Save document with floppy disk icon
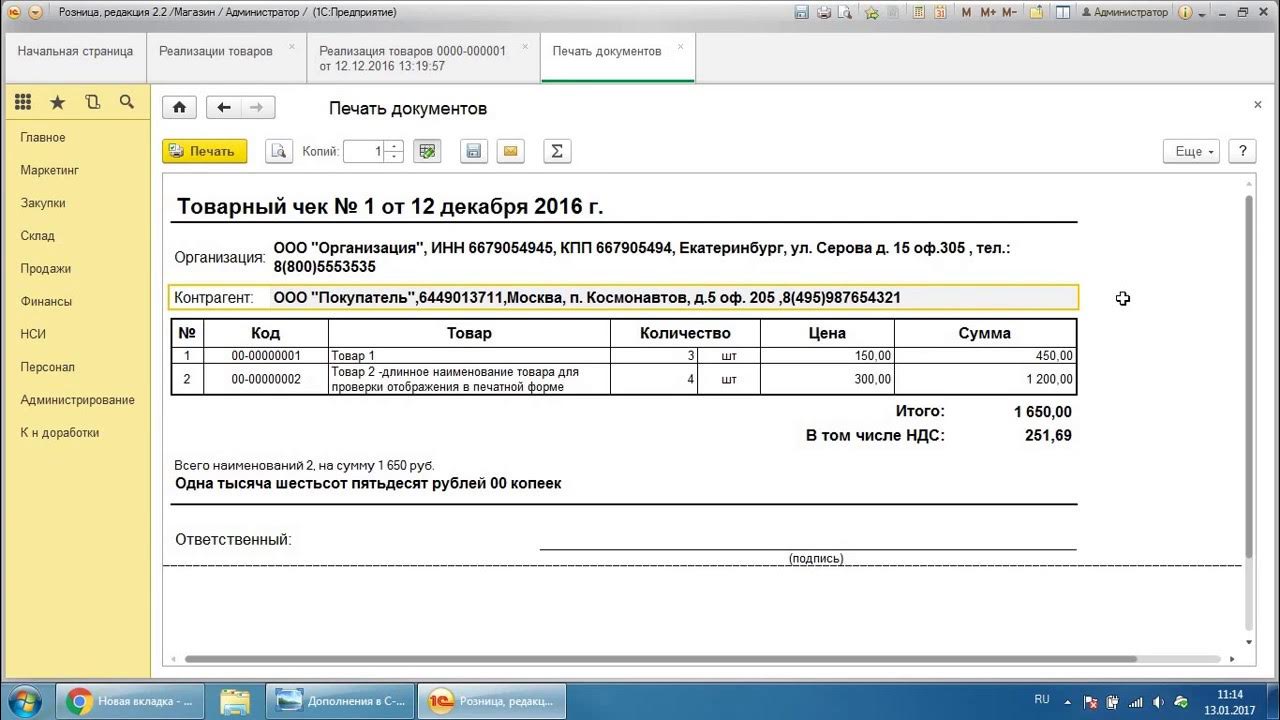Image resolution: width=1280 pixels, height=720 pixels. pos(474,151)
